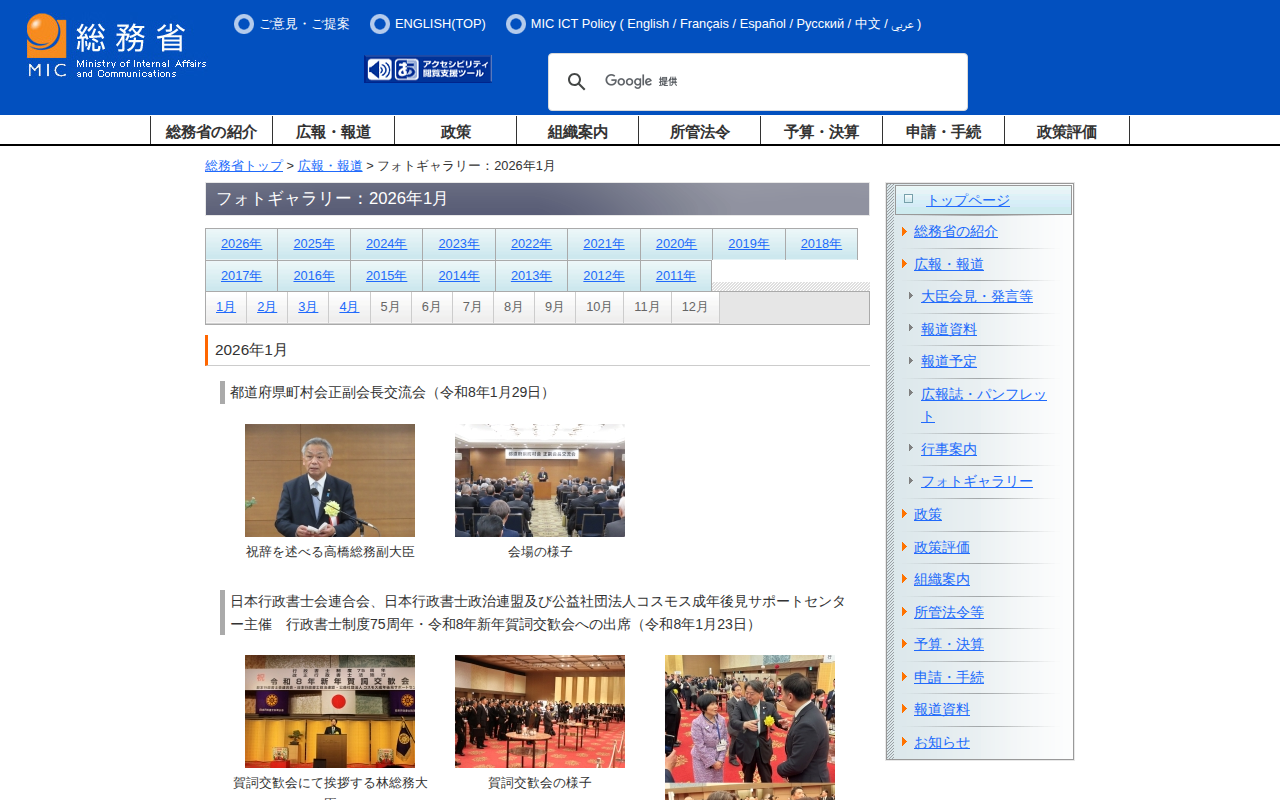Screen dimensions: 1280x800
Task: Select the 2011年 year tab
Action: coord(676,276)
